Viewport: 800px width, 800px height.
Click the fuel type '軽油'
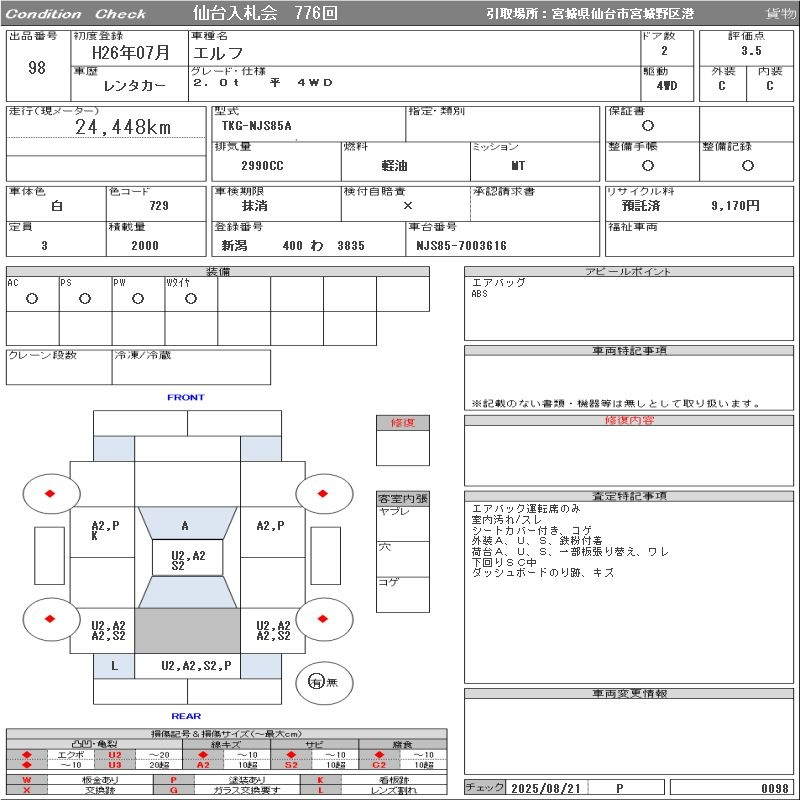pyautogui.click(x=394, y=166)
